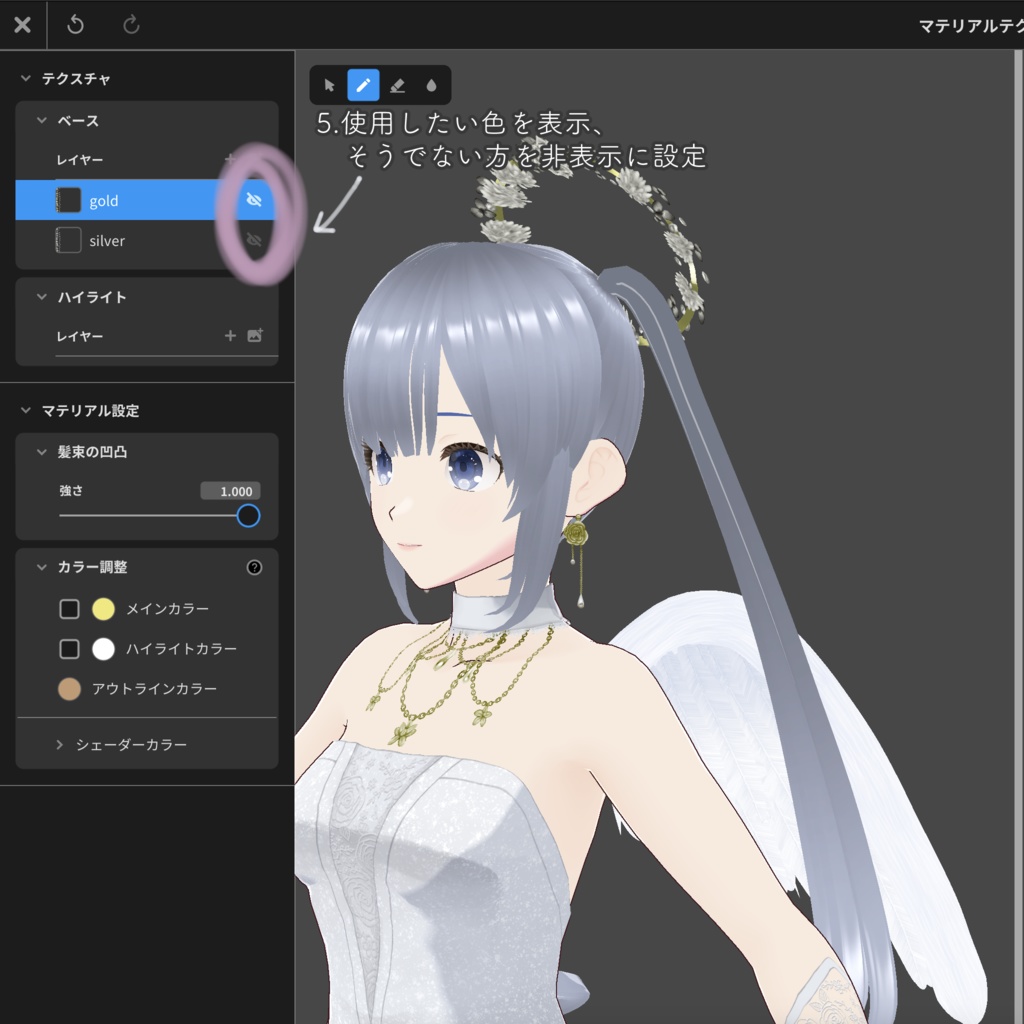Open the カラー調整 help icon

coord(255,567)
